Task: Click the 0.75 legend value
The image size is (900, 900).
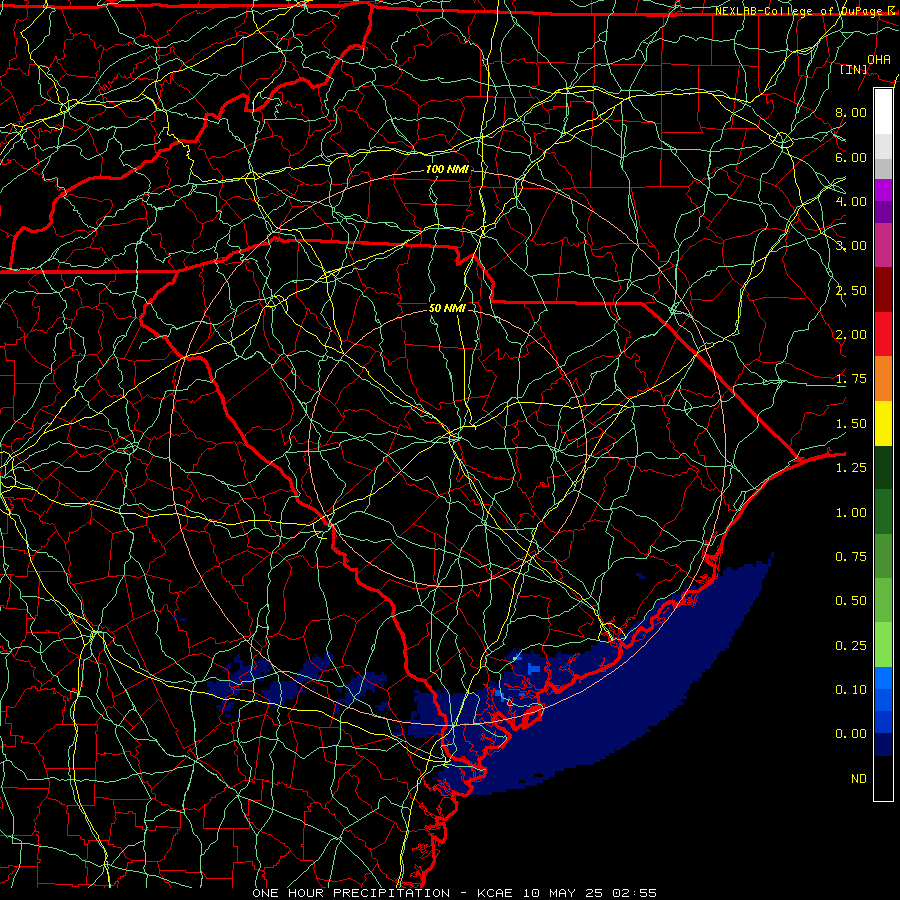Action: tap(851, 557)
